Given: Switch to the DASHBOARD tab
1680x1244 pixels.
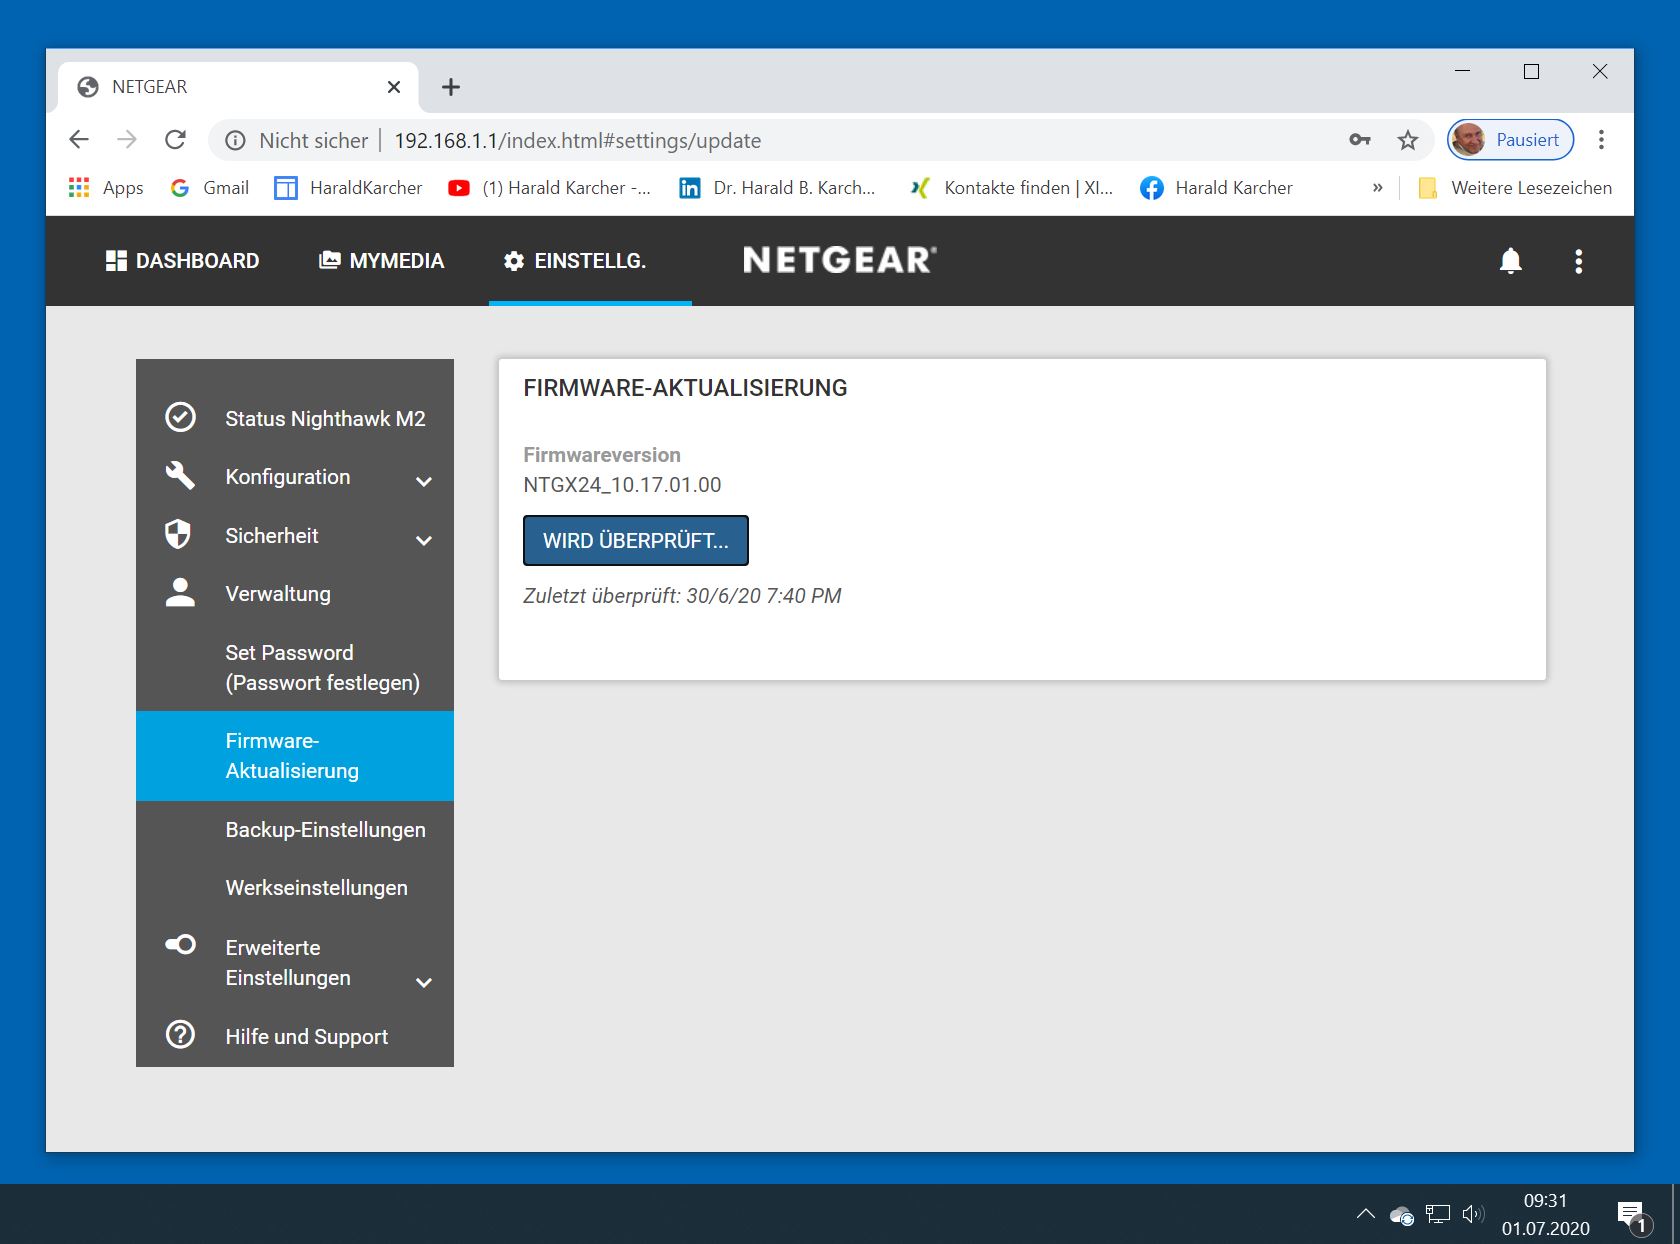Looking at the screenshot, I should pyautogui.click(x=182, y=261).
